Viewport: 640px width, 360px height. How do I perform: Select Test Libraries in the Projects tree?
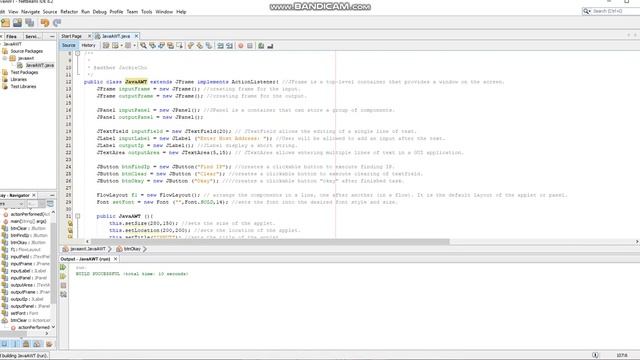coord(23,87)
